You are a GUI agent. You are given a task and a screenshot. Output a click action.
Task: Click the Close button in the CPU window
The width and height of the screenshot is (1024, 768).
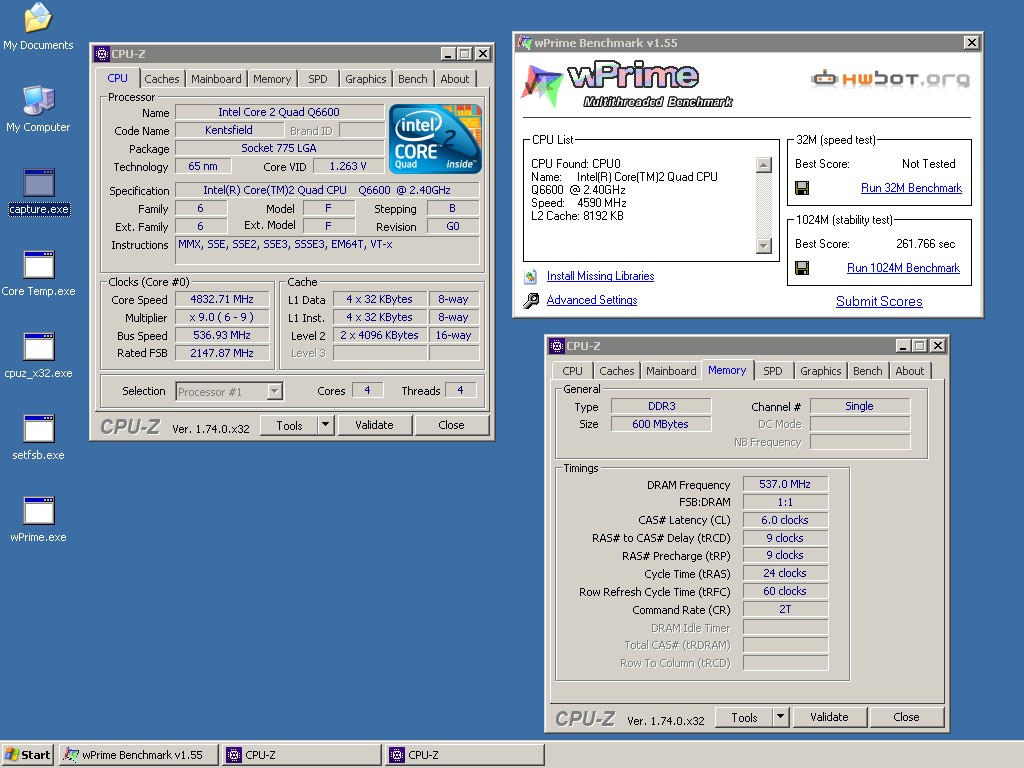pyautogui.click(x=451, y=425)
